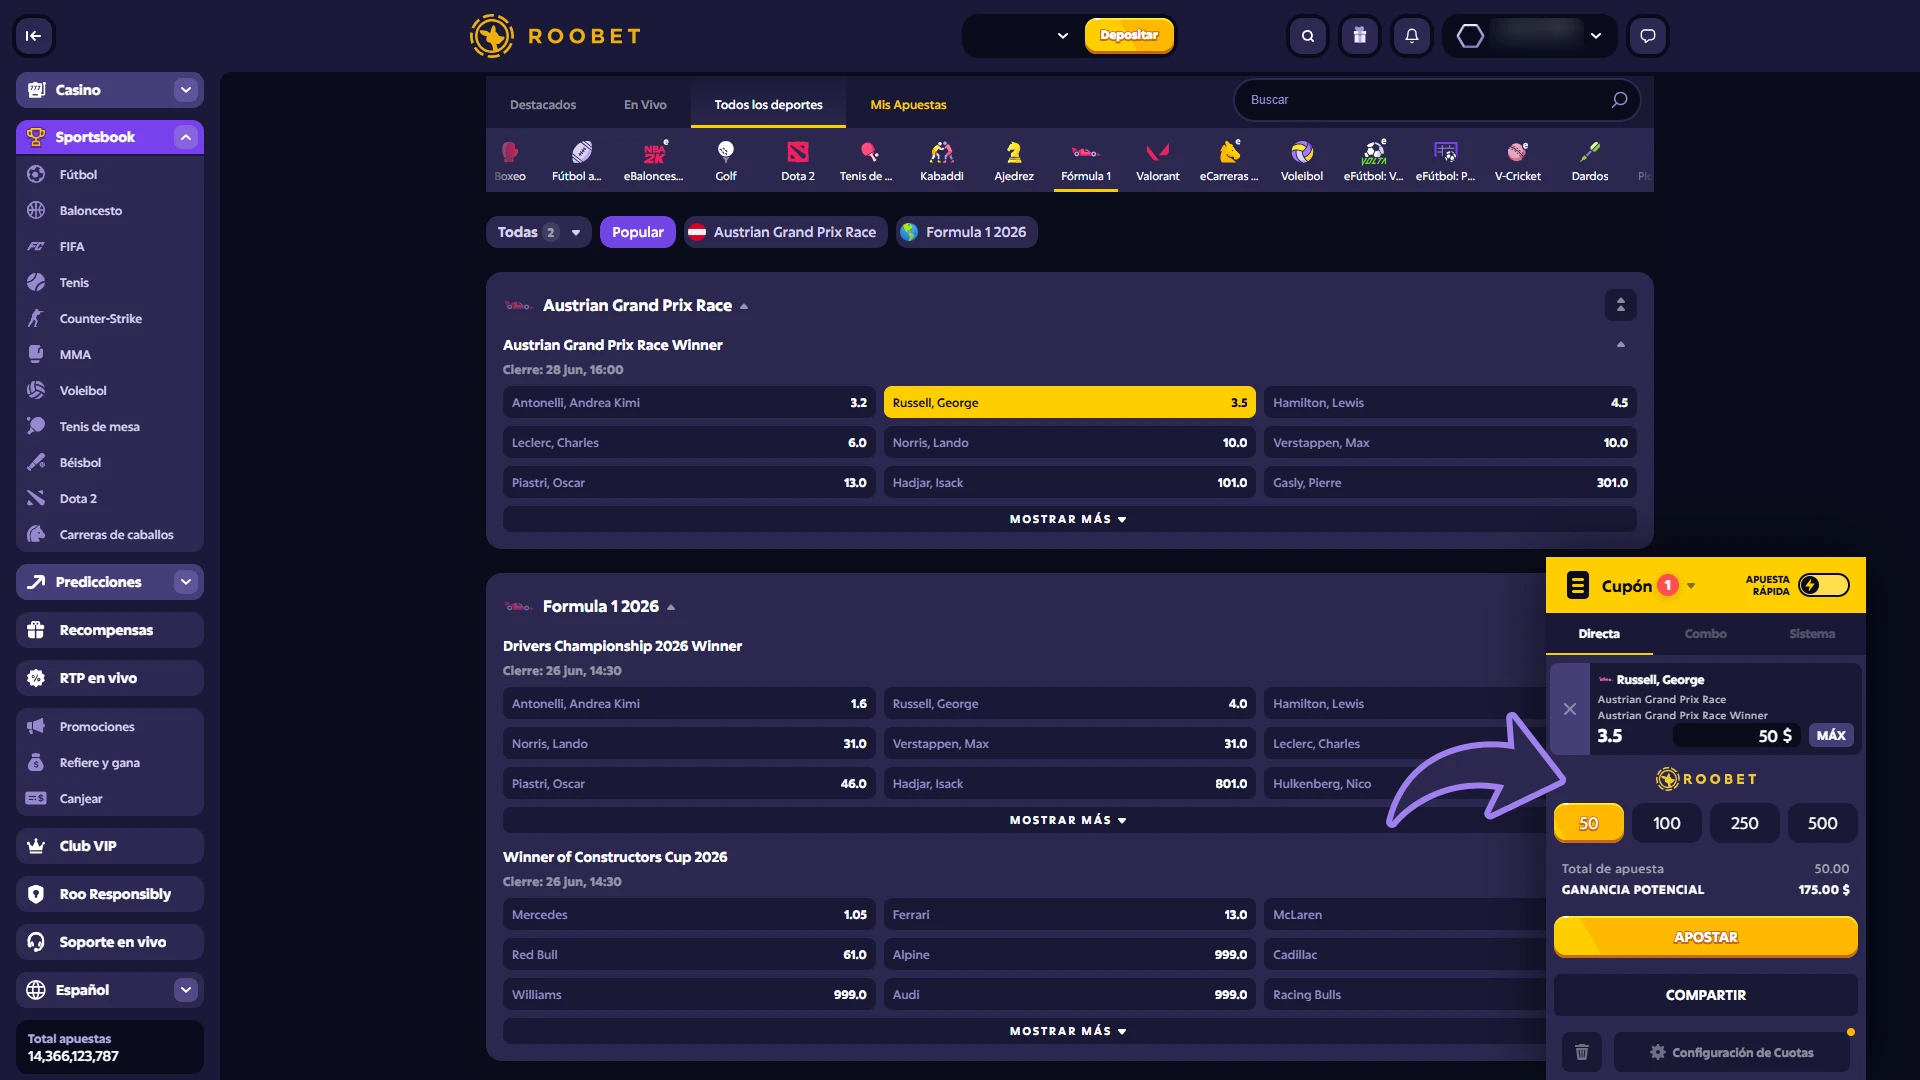Select the Valorant sport icon
This screenshot has height=1080, width=1920.
pos(1158,161)
